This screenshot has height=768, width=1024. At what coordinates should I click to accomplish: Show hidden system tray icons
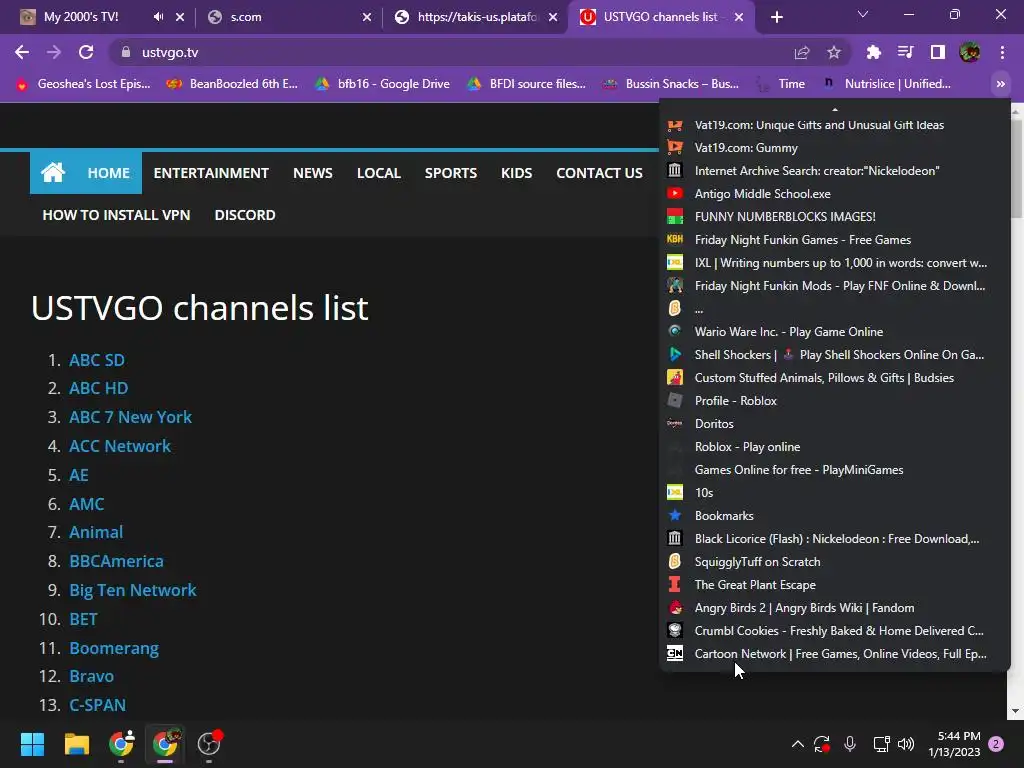pyautogui.click(x=797, y=744)
